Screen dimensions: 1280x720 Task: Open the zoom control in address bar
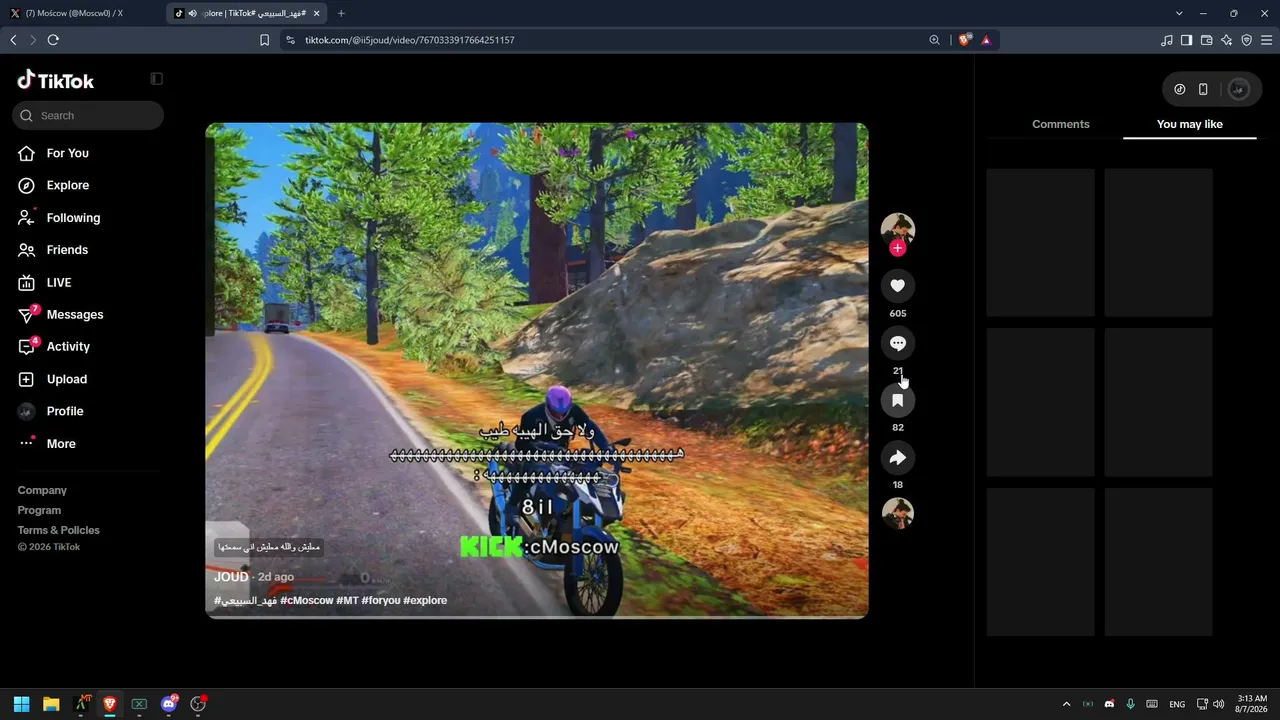coord(934,40)
